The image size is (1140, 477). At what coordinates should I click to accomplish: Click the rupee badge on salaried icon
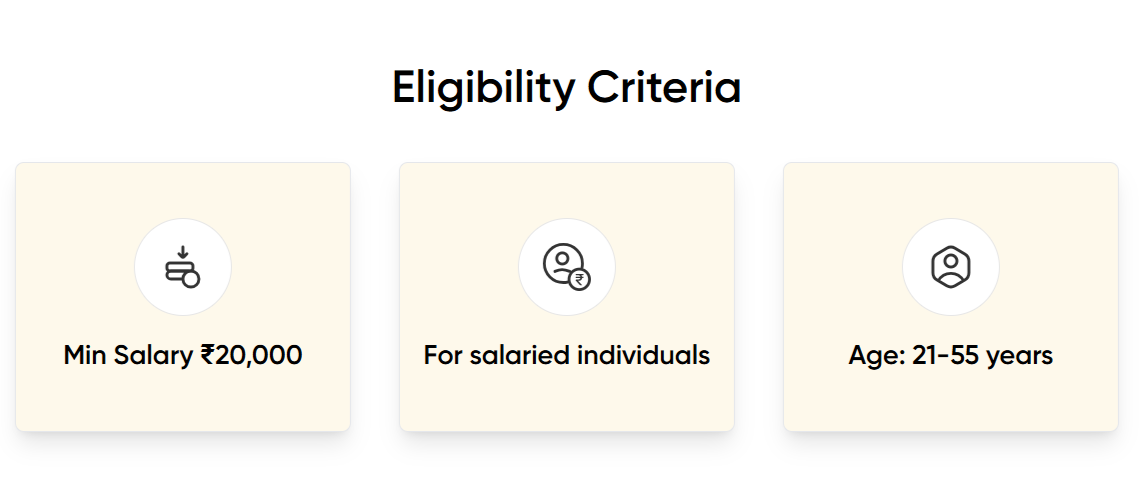point(579,279)
